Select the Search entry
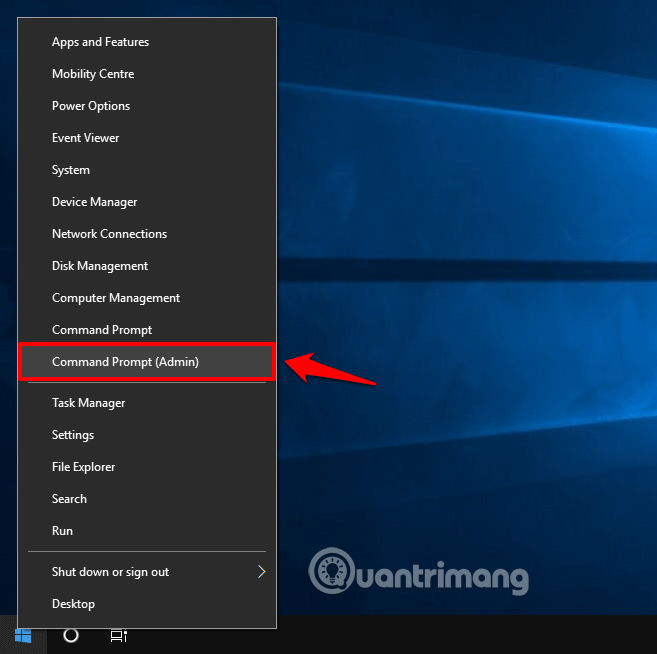 147,499
